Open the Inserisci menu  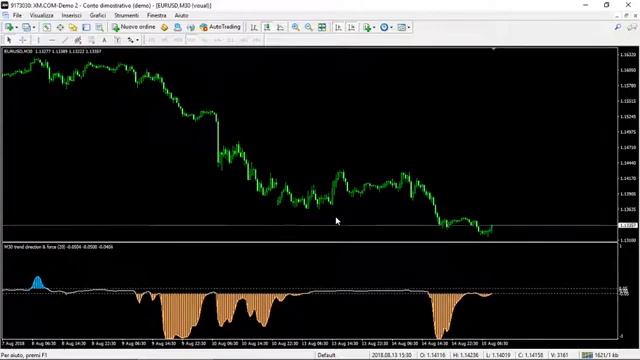point(72,15)
